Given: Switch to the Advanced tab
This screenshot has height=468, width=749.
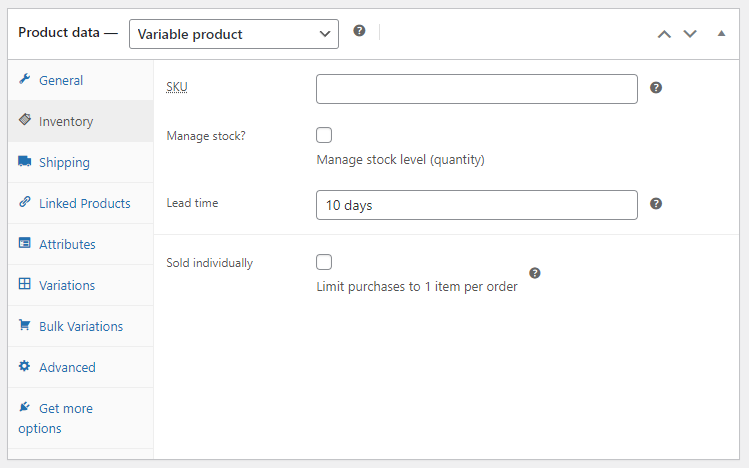Looking at the screenshot, I should (x=81, y=368).
